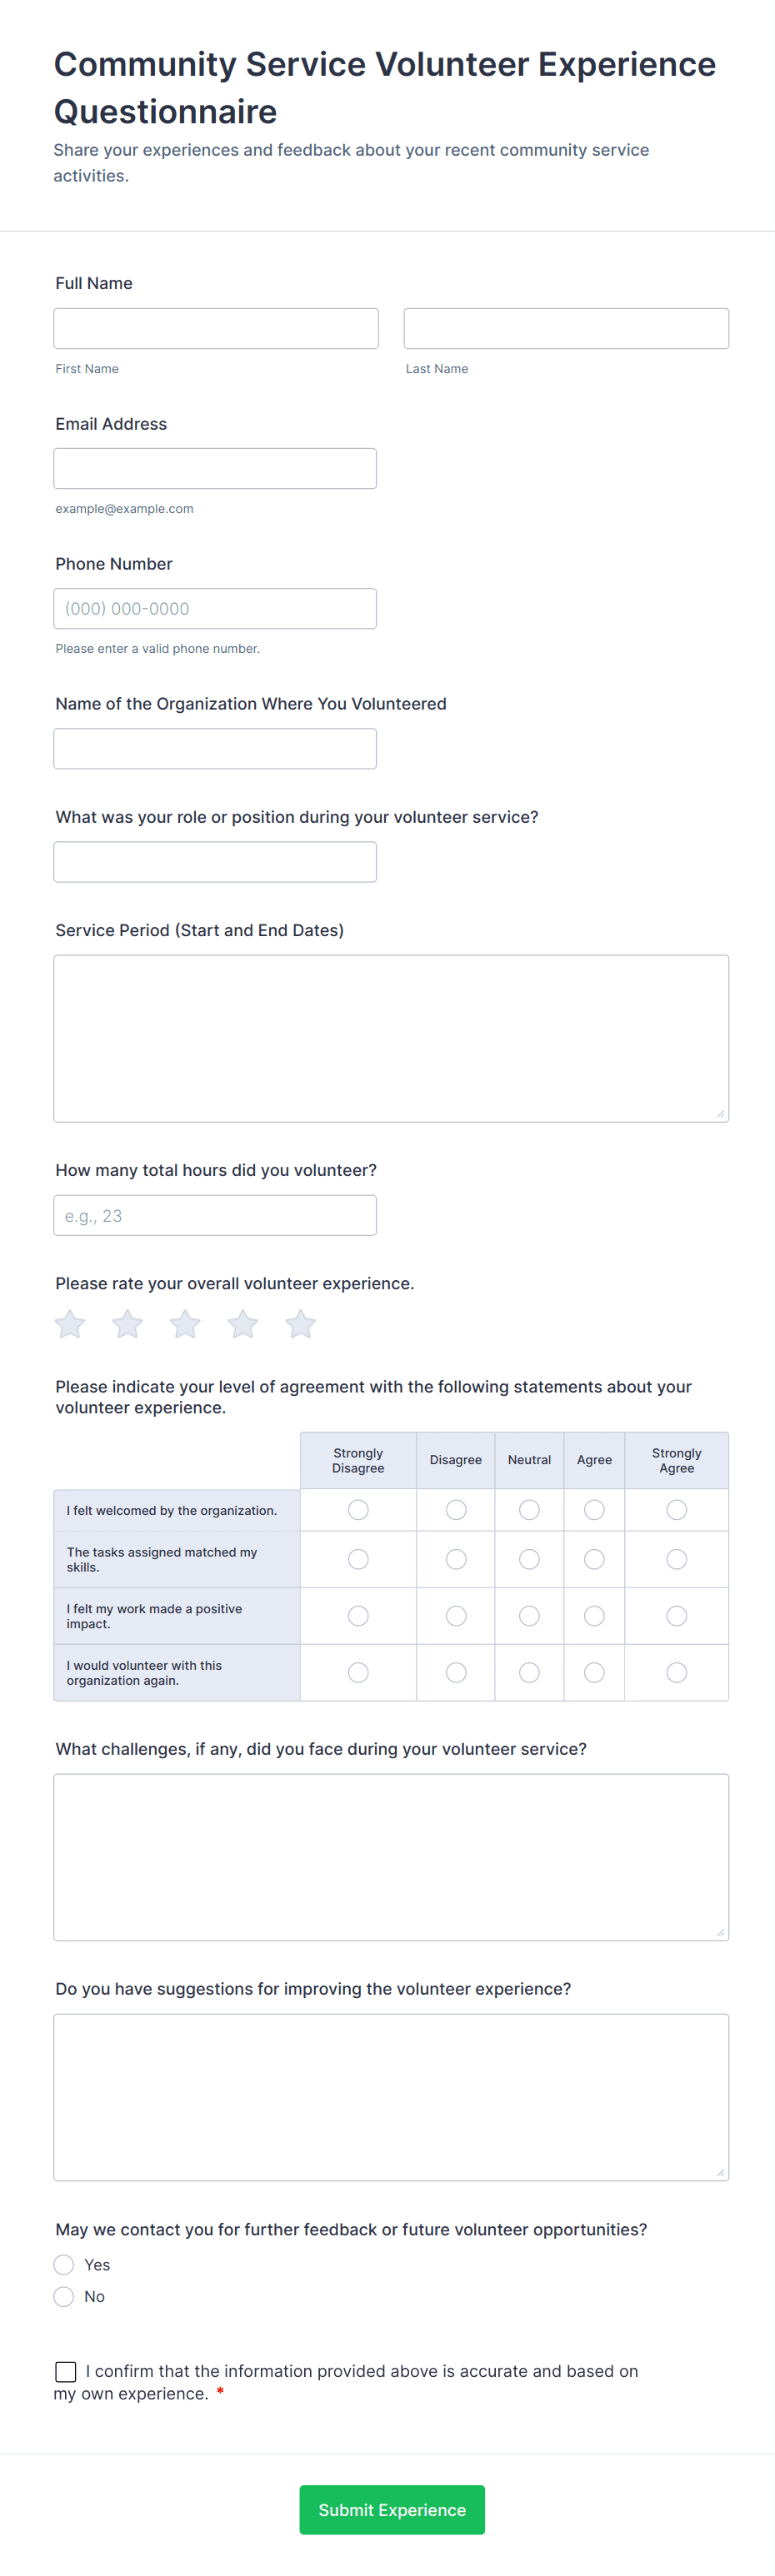Click the First Name input field
This screenshot has width=775, height=2576.
pyautogui.click(x=215, y=328)
